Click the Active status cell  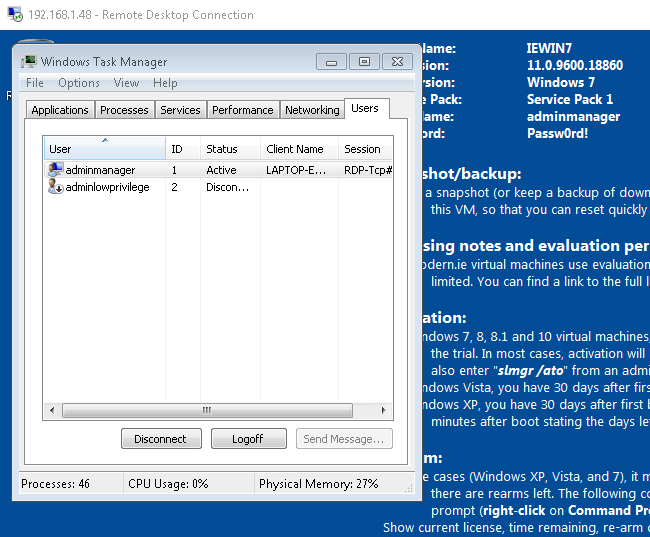pyautogui.click(x=221, y=170)
